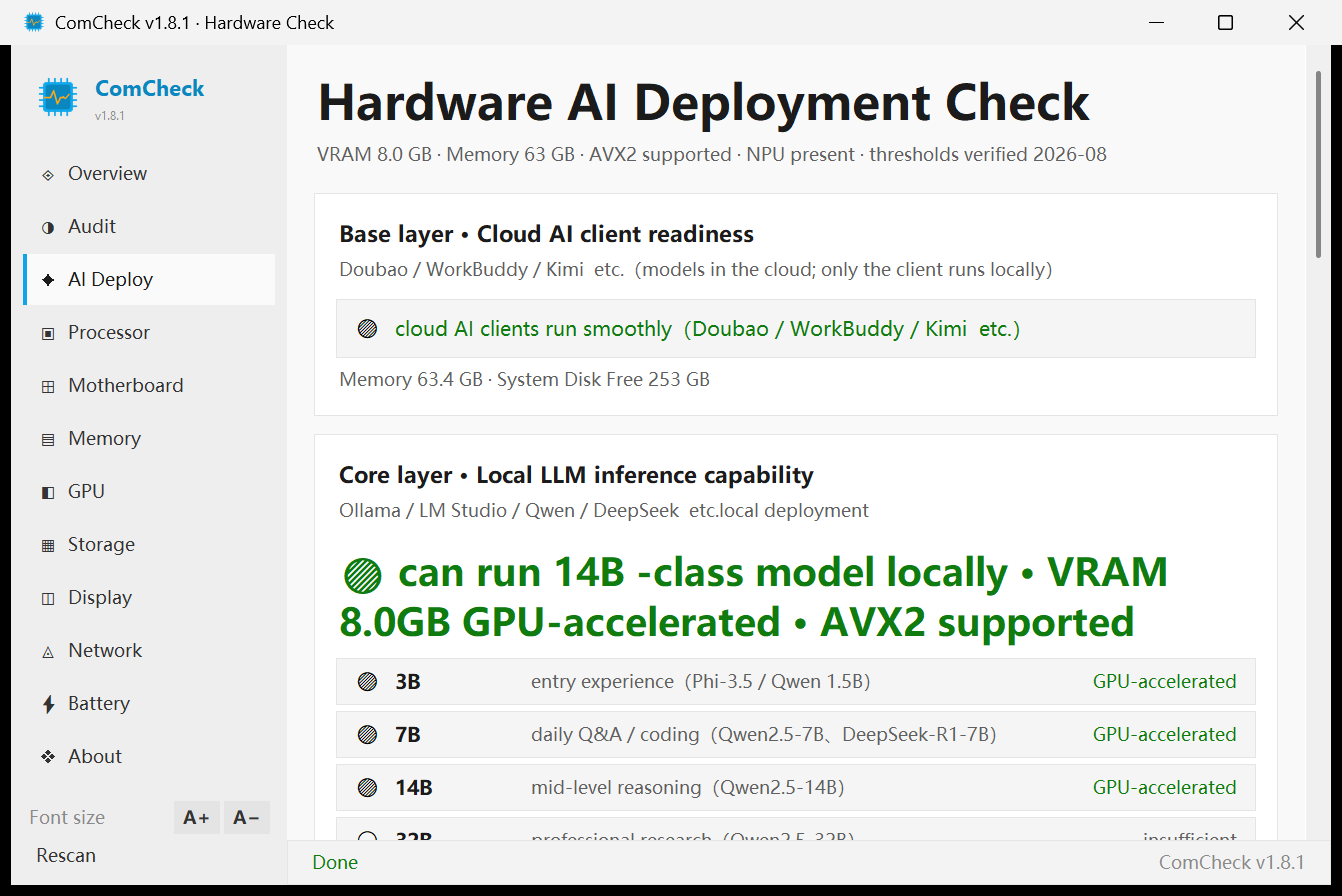1342x896 pixels.
Task: Click 'ComCheck v1.8.1' in the status bar
Action: click(x=1232, y=863)
